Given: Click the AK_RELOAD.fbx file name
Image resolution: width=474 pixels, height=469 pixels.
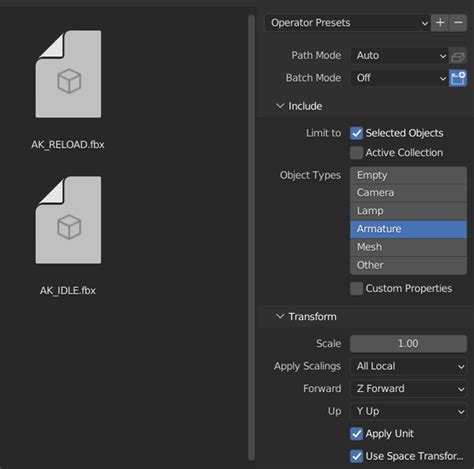Looking at the screenshot, I should [x=68, y=145].
